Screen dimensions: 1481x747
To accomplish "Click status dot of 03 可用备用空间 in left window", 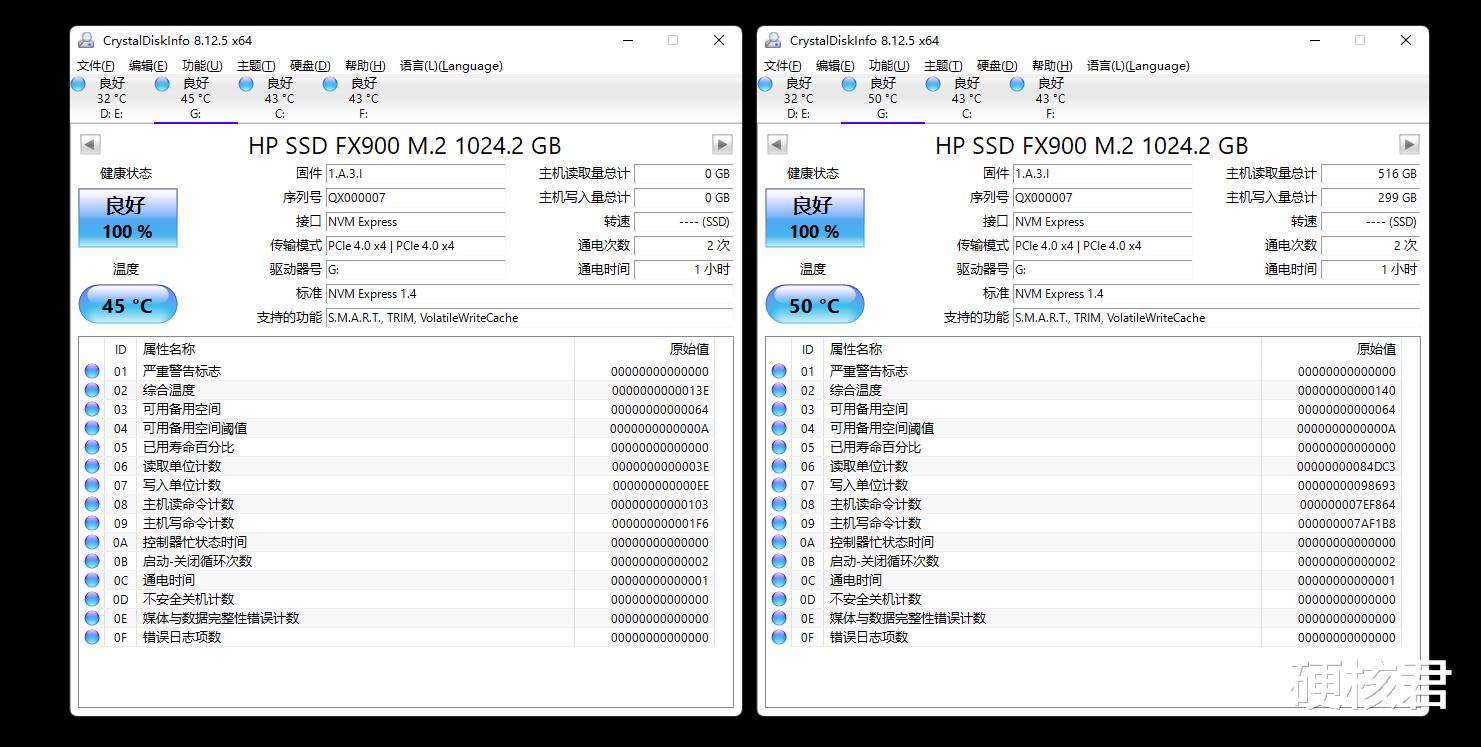I will coord(92,409).
